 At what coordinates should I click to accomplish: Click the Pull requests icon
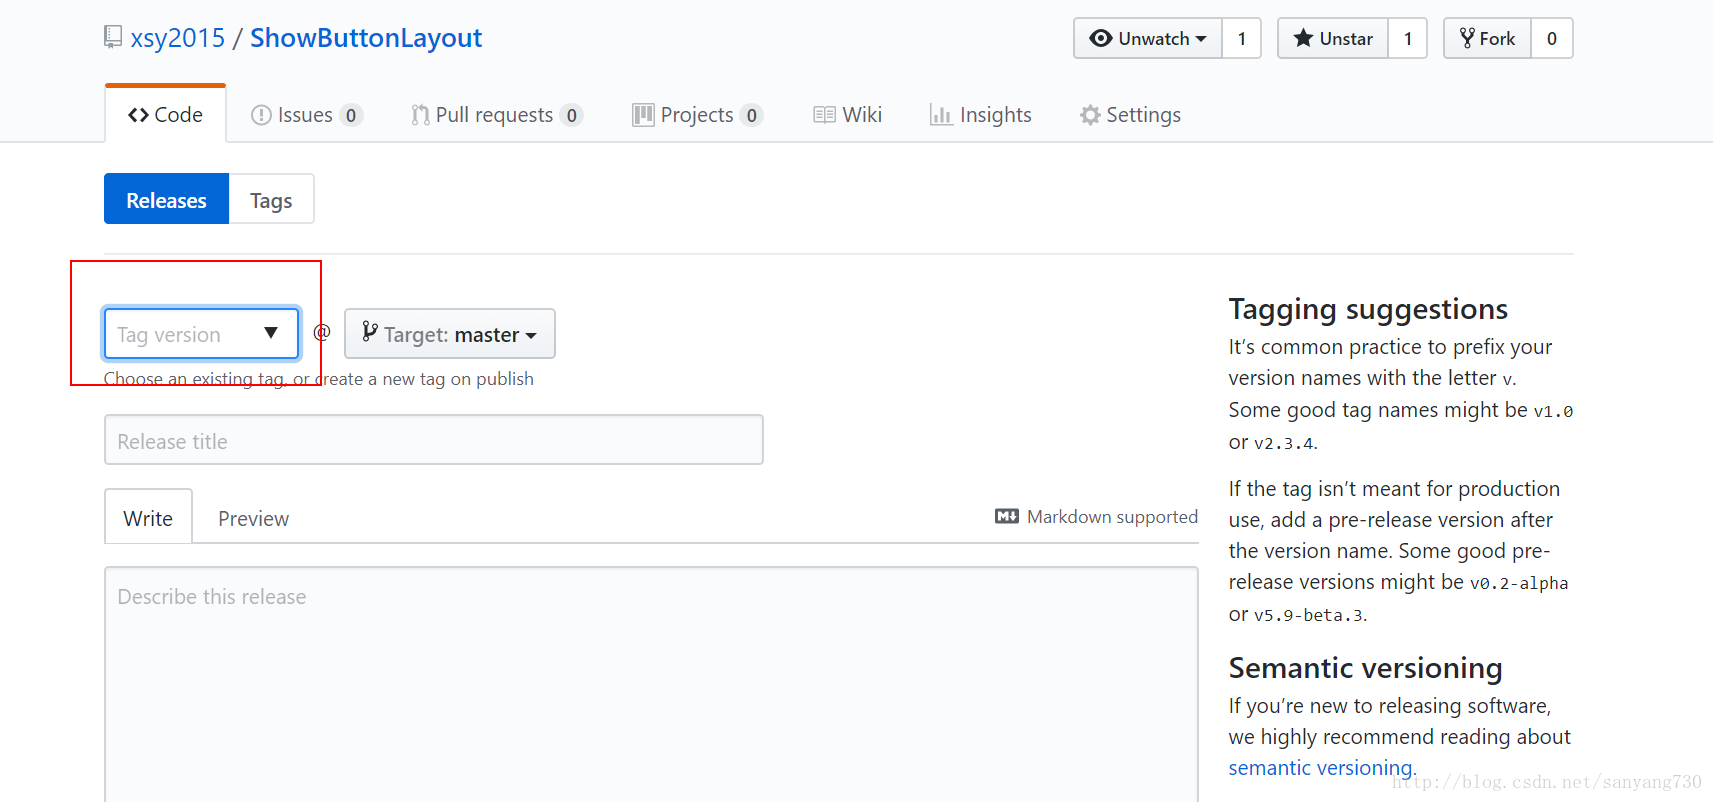pyautogui.click(x=420, y=115)
